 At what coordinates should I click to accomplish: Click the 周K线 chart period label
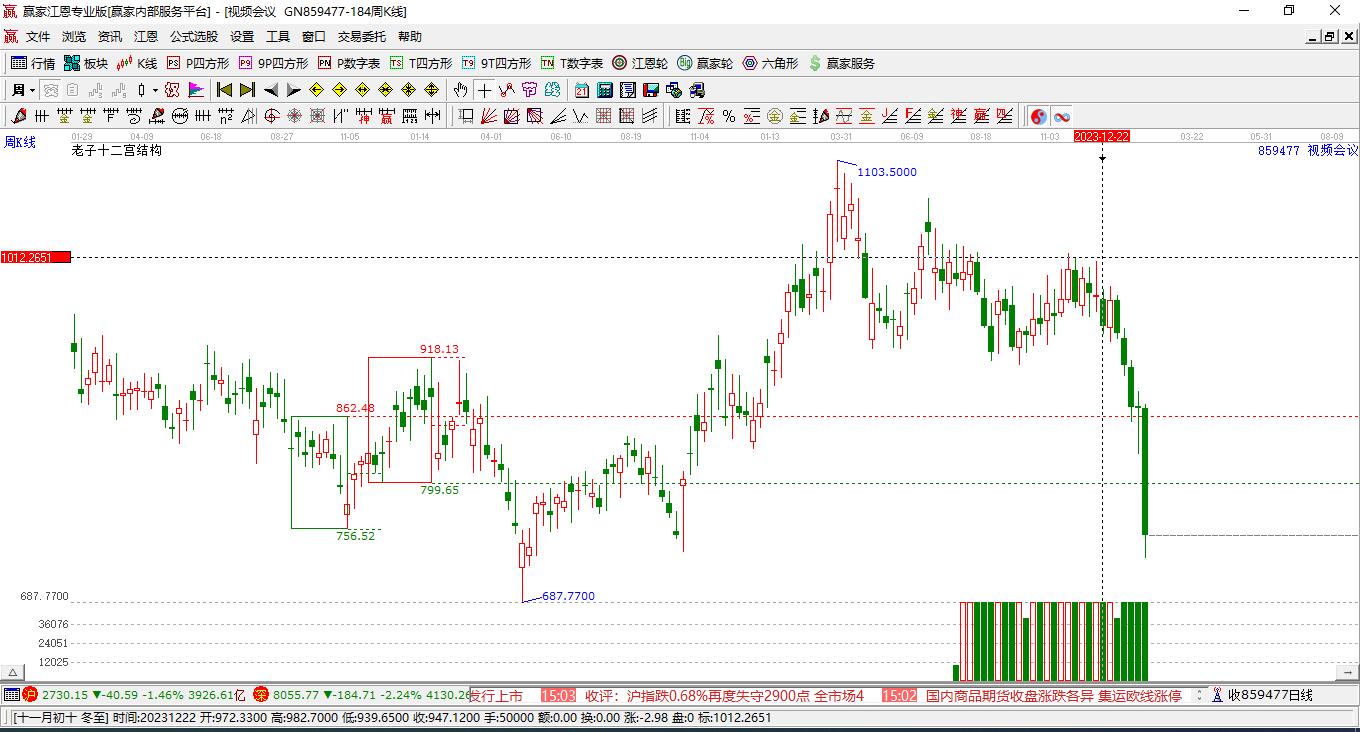click(x=20, y=143)
